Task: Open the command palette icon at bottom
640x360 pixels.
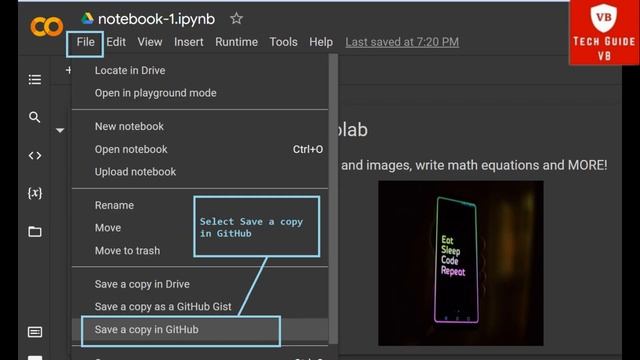Action: (x=35, y=332)
